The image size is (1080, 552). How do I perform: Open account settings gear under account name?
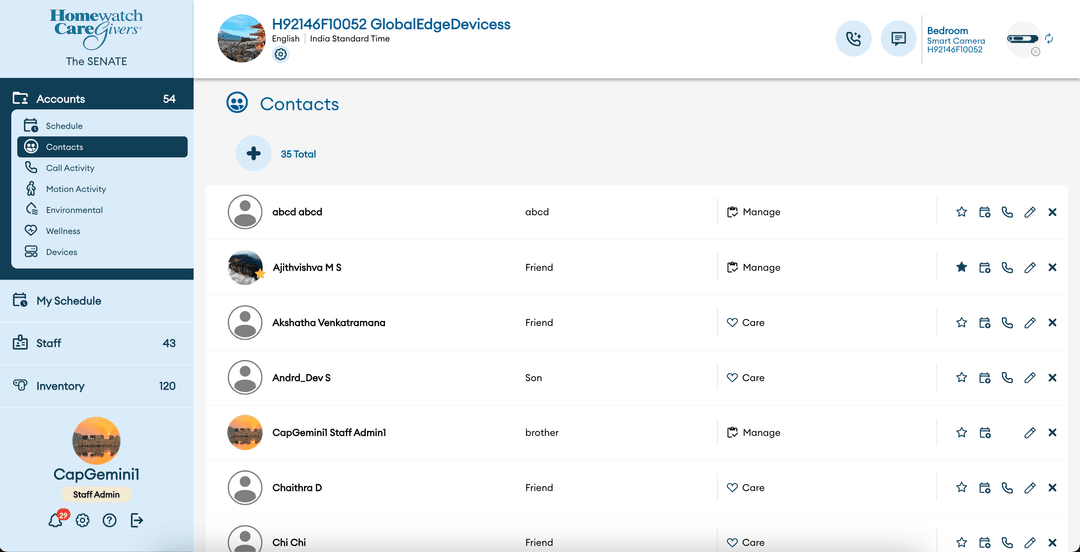[280, 54]
